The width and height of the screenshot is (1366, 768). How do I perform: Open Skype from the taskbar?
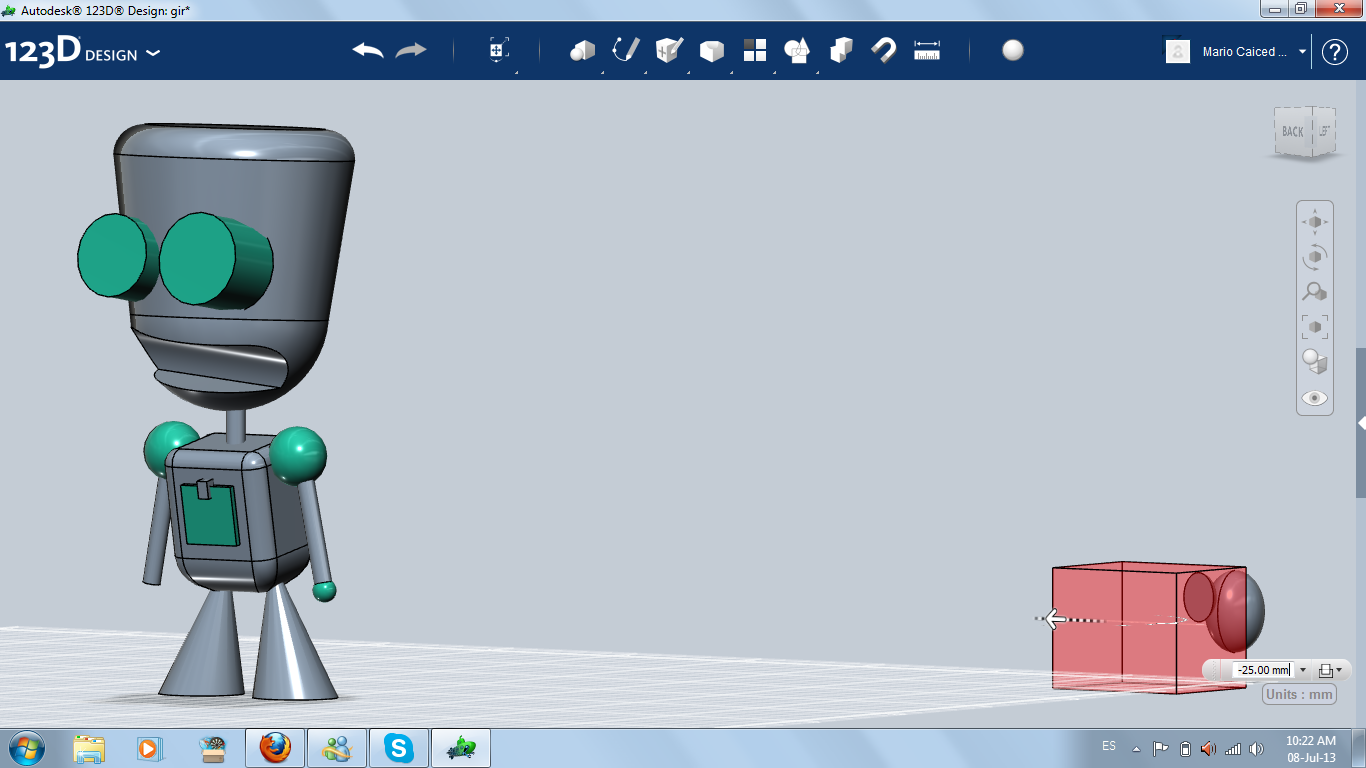point(399,748)
